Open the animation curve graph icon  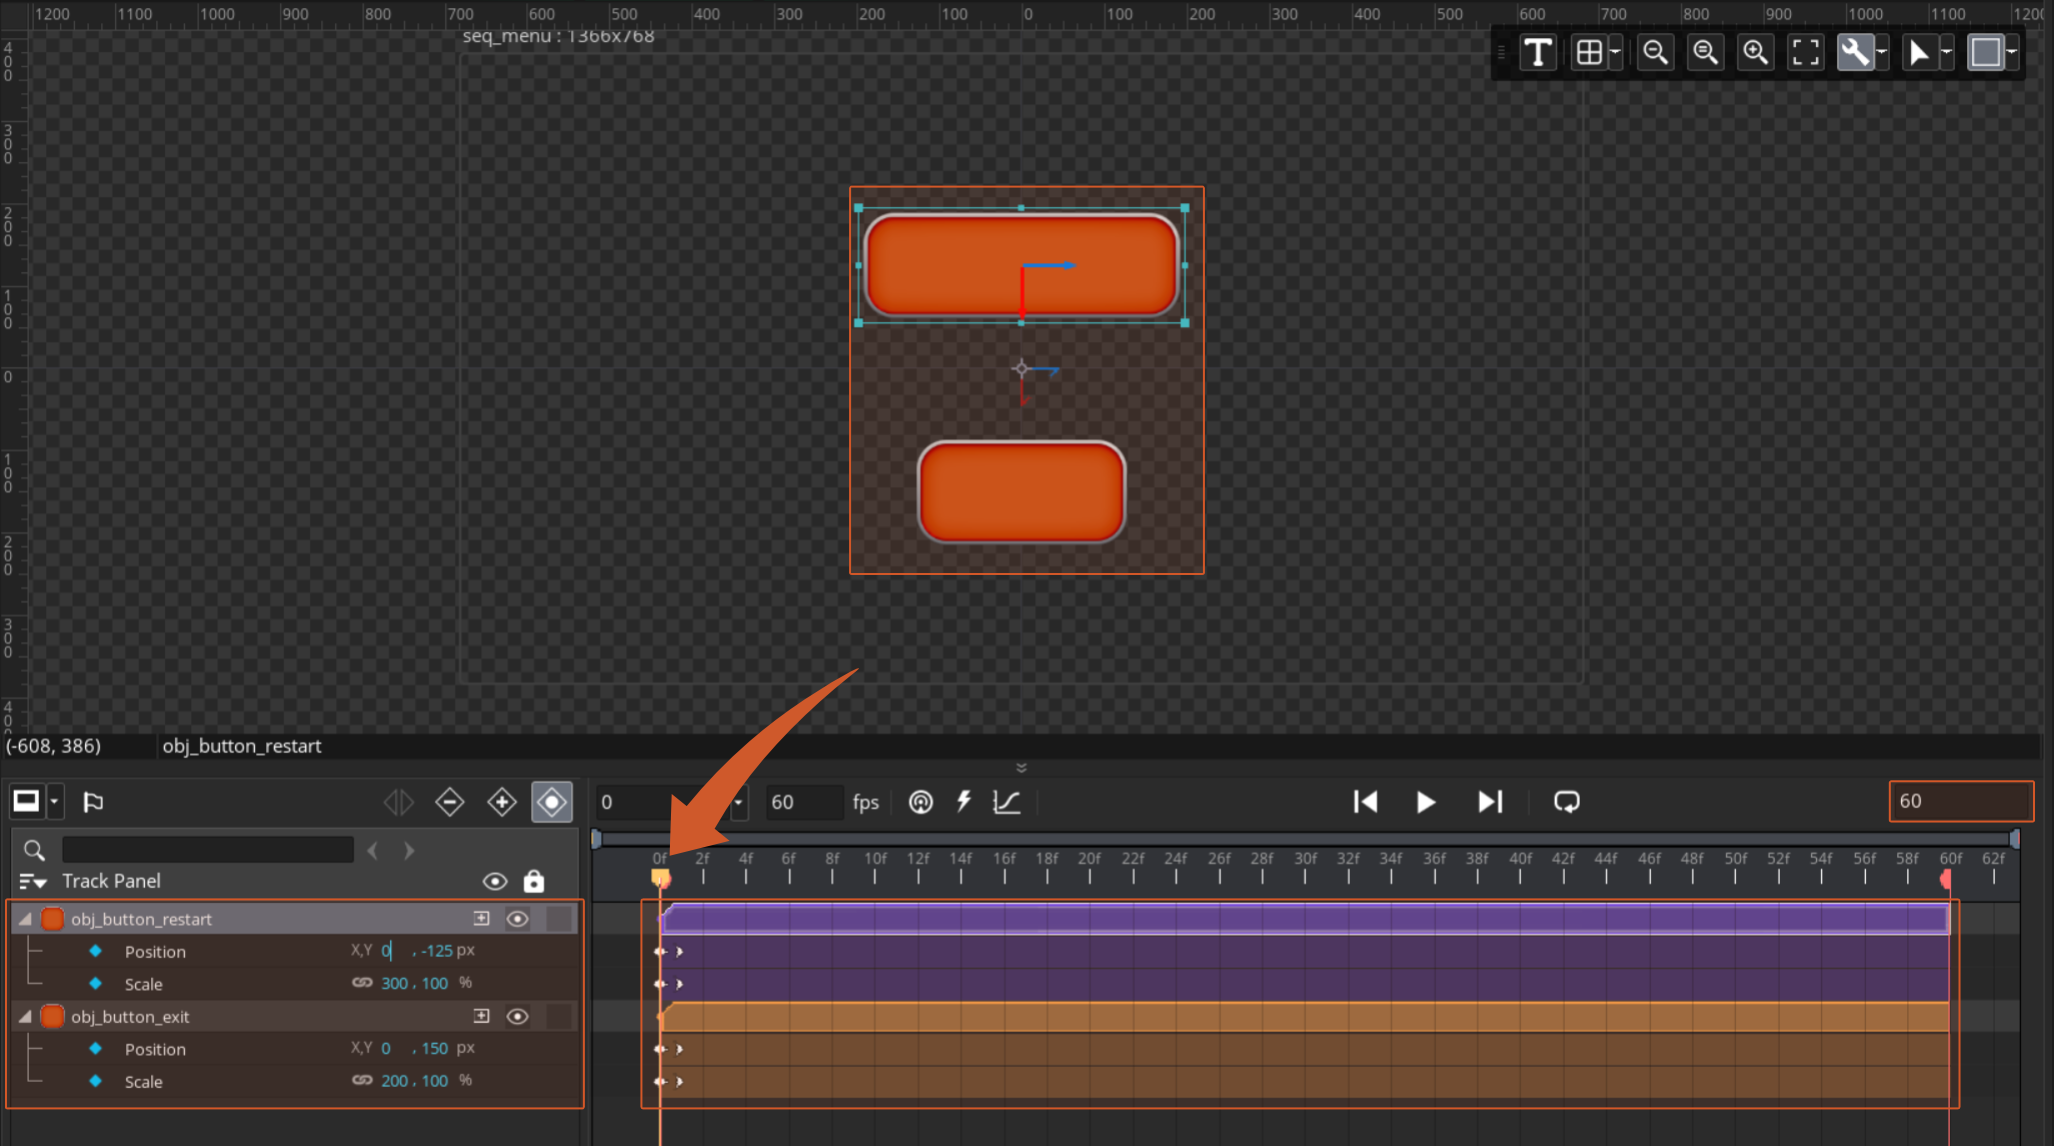pyautogui.click(x=1006, y=802)
